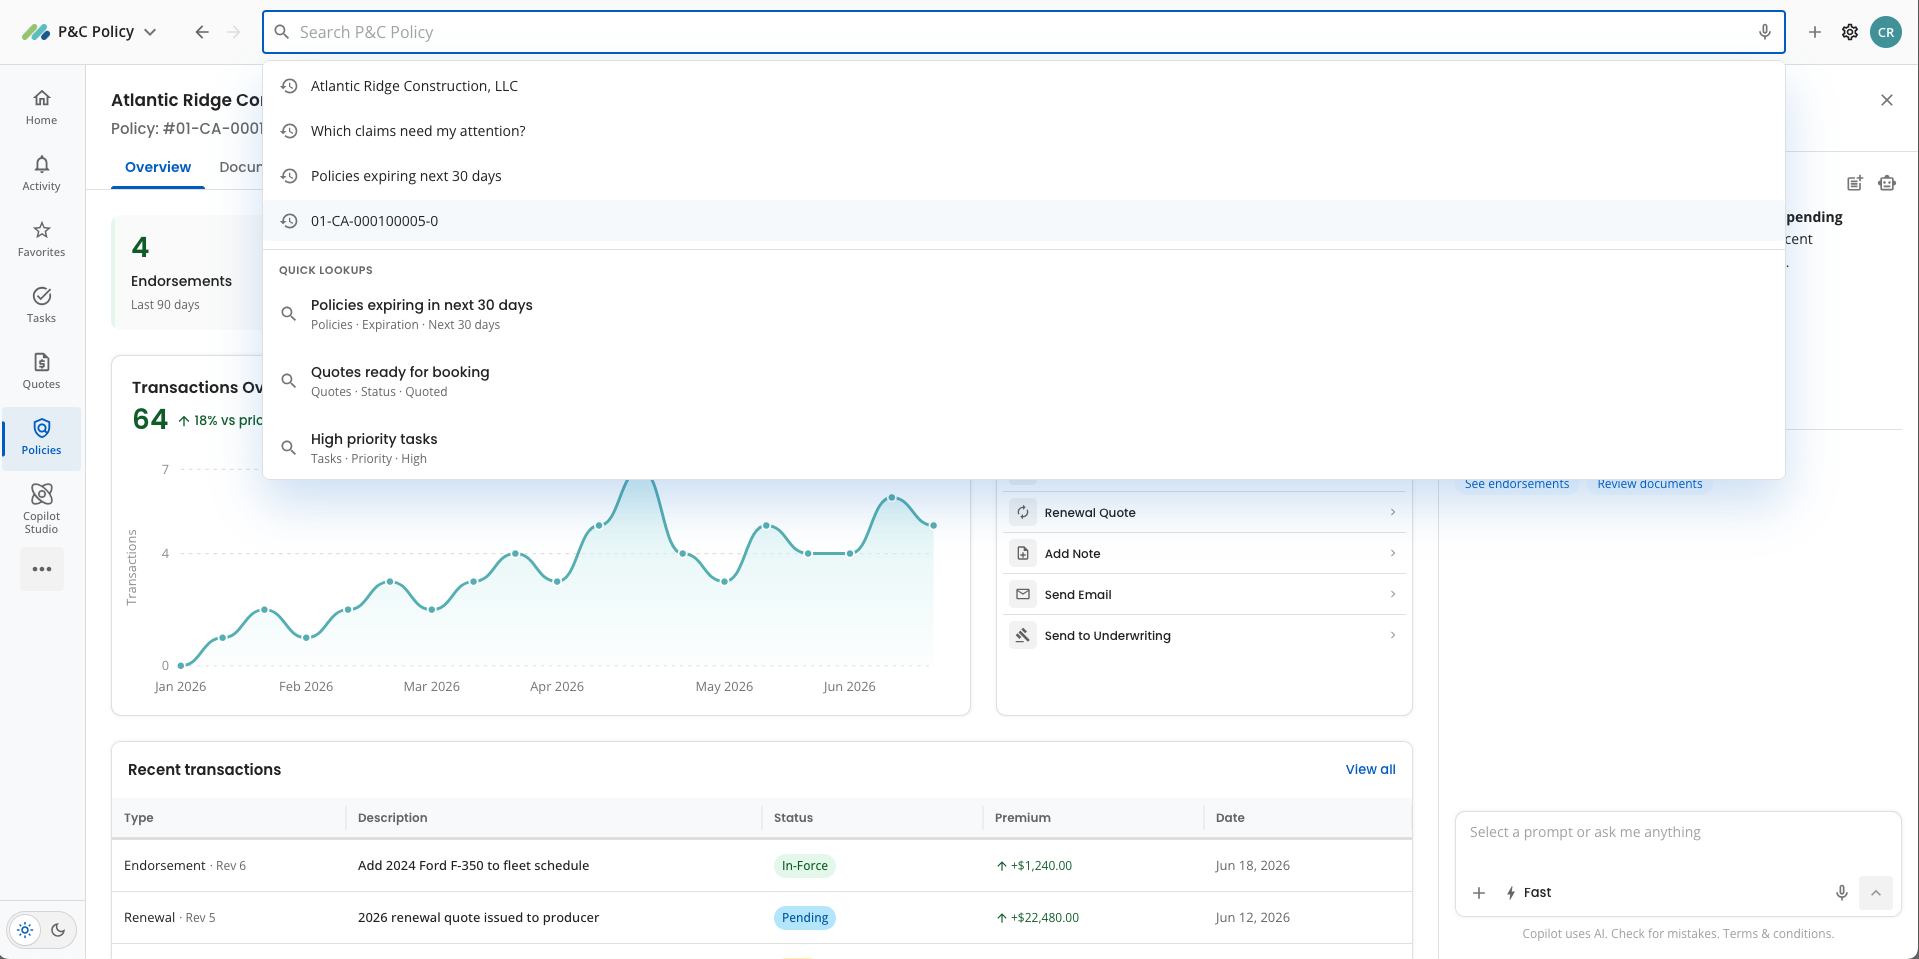The height and width of the screenshot is (959, 1919).
Task: Add attachment with Copilot plus icon
Action: click(1479, 893)
